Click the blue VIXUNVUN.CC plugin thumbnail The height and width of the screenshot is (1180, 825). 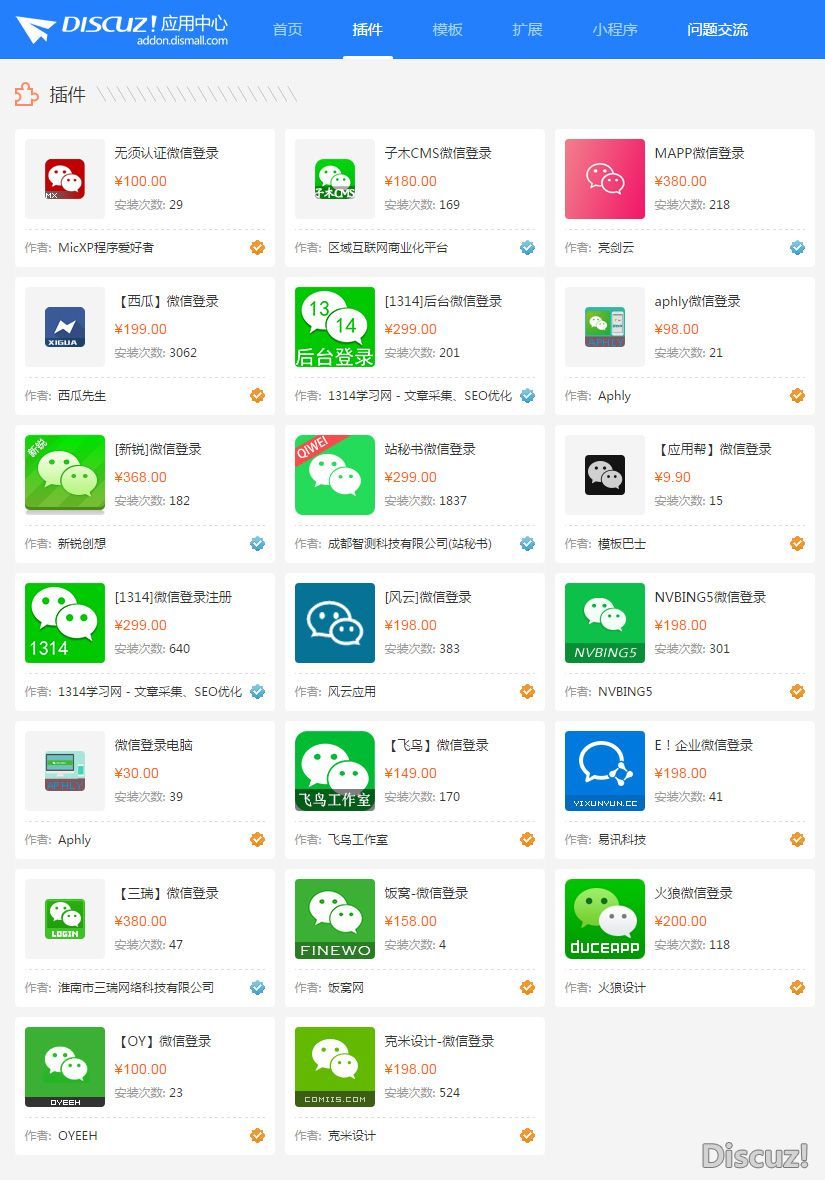click(x=604, y=771)
